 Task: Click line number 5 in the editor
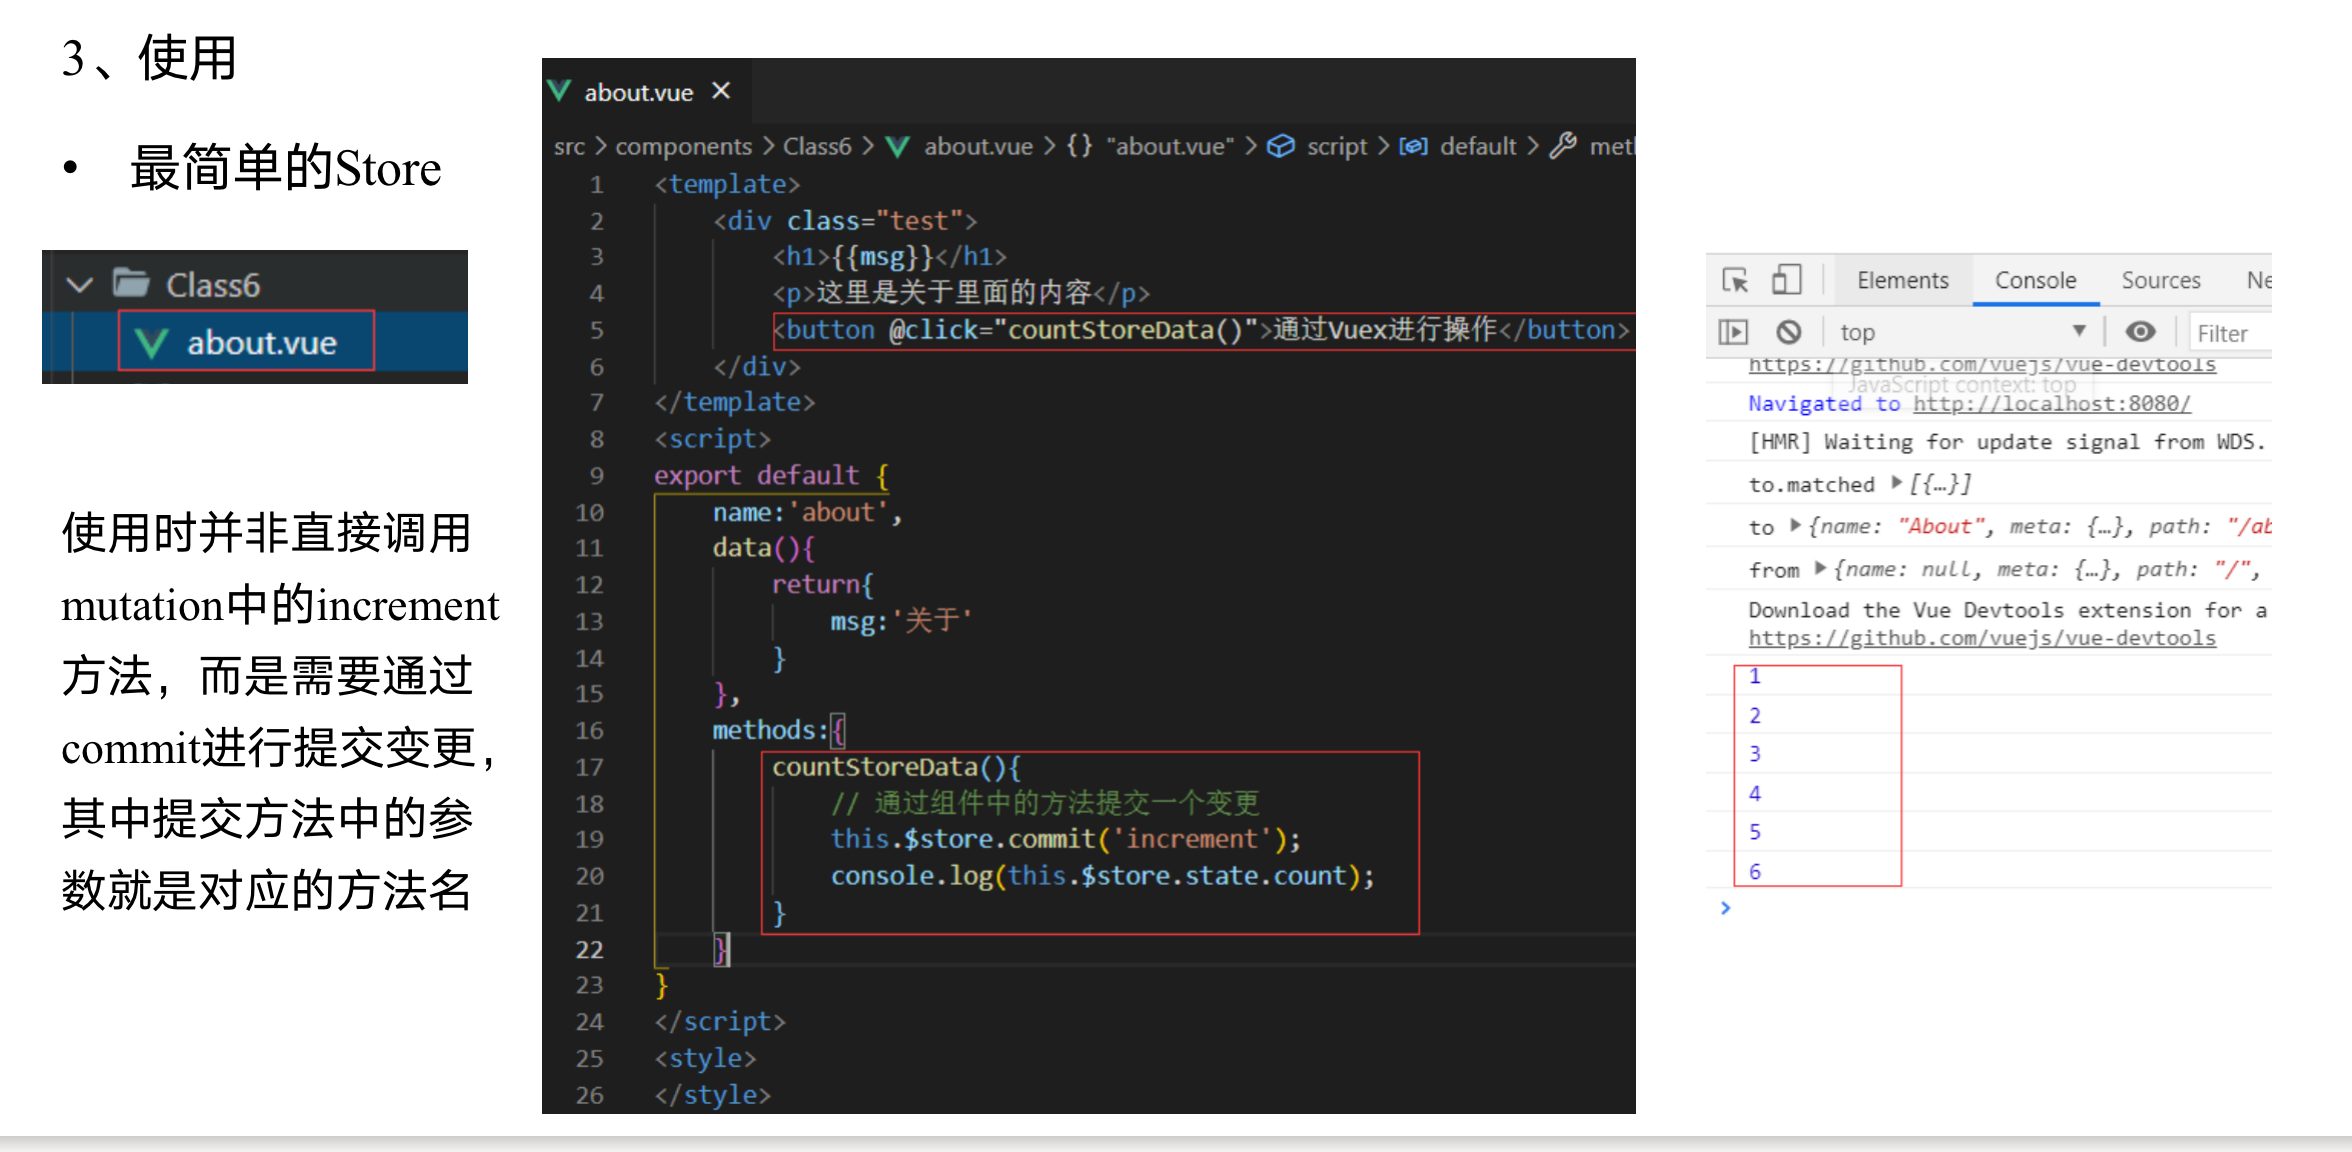[x=596, y=330]
